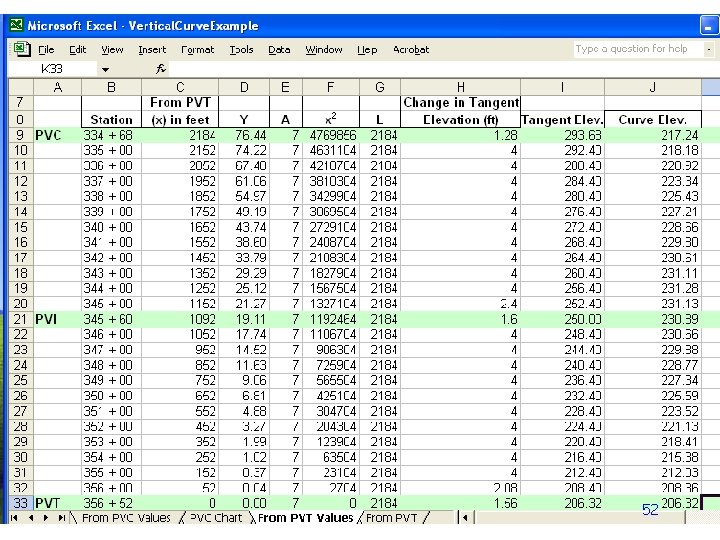The width and height of the screenshot is (720, 540).
Task: Select column A header
Action: click(x=57, y=87)
